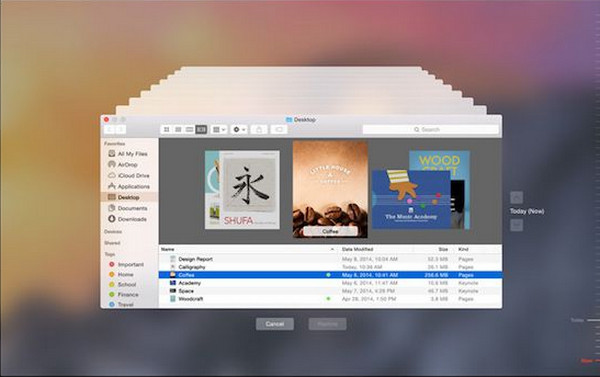Select the Academy file row

(x=330, y=283)
